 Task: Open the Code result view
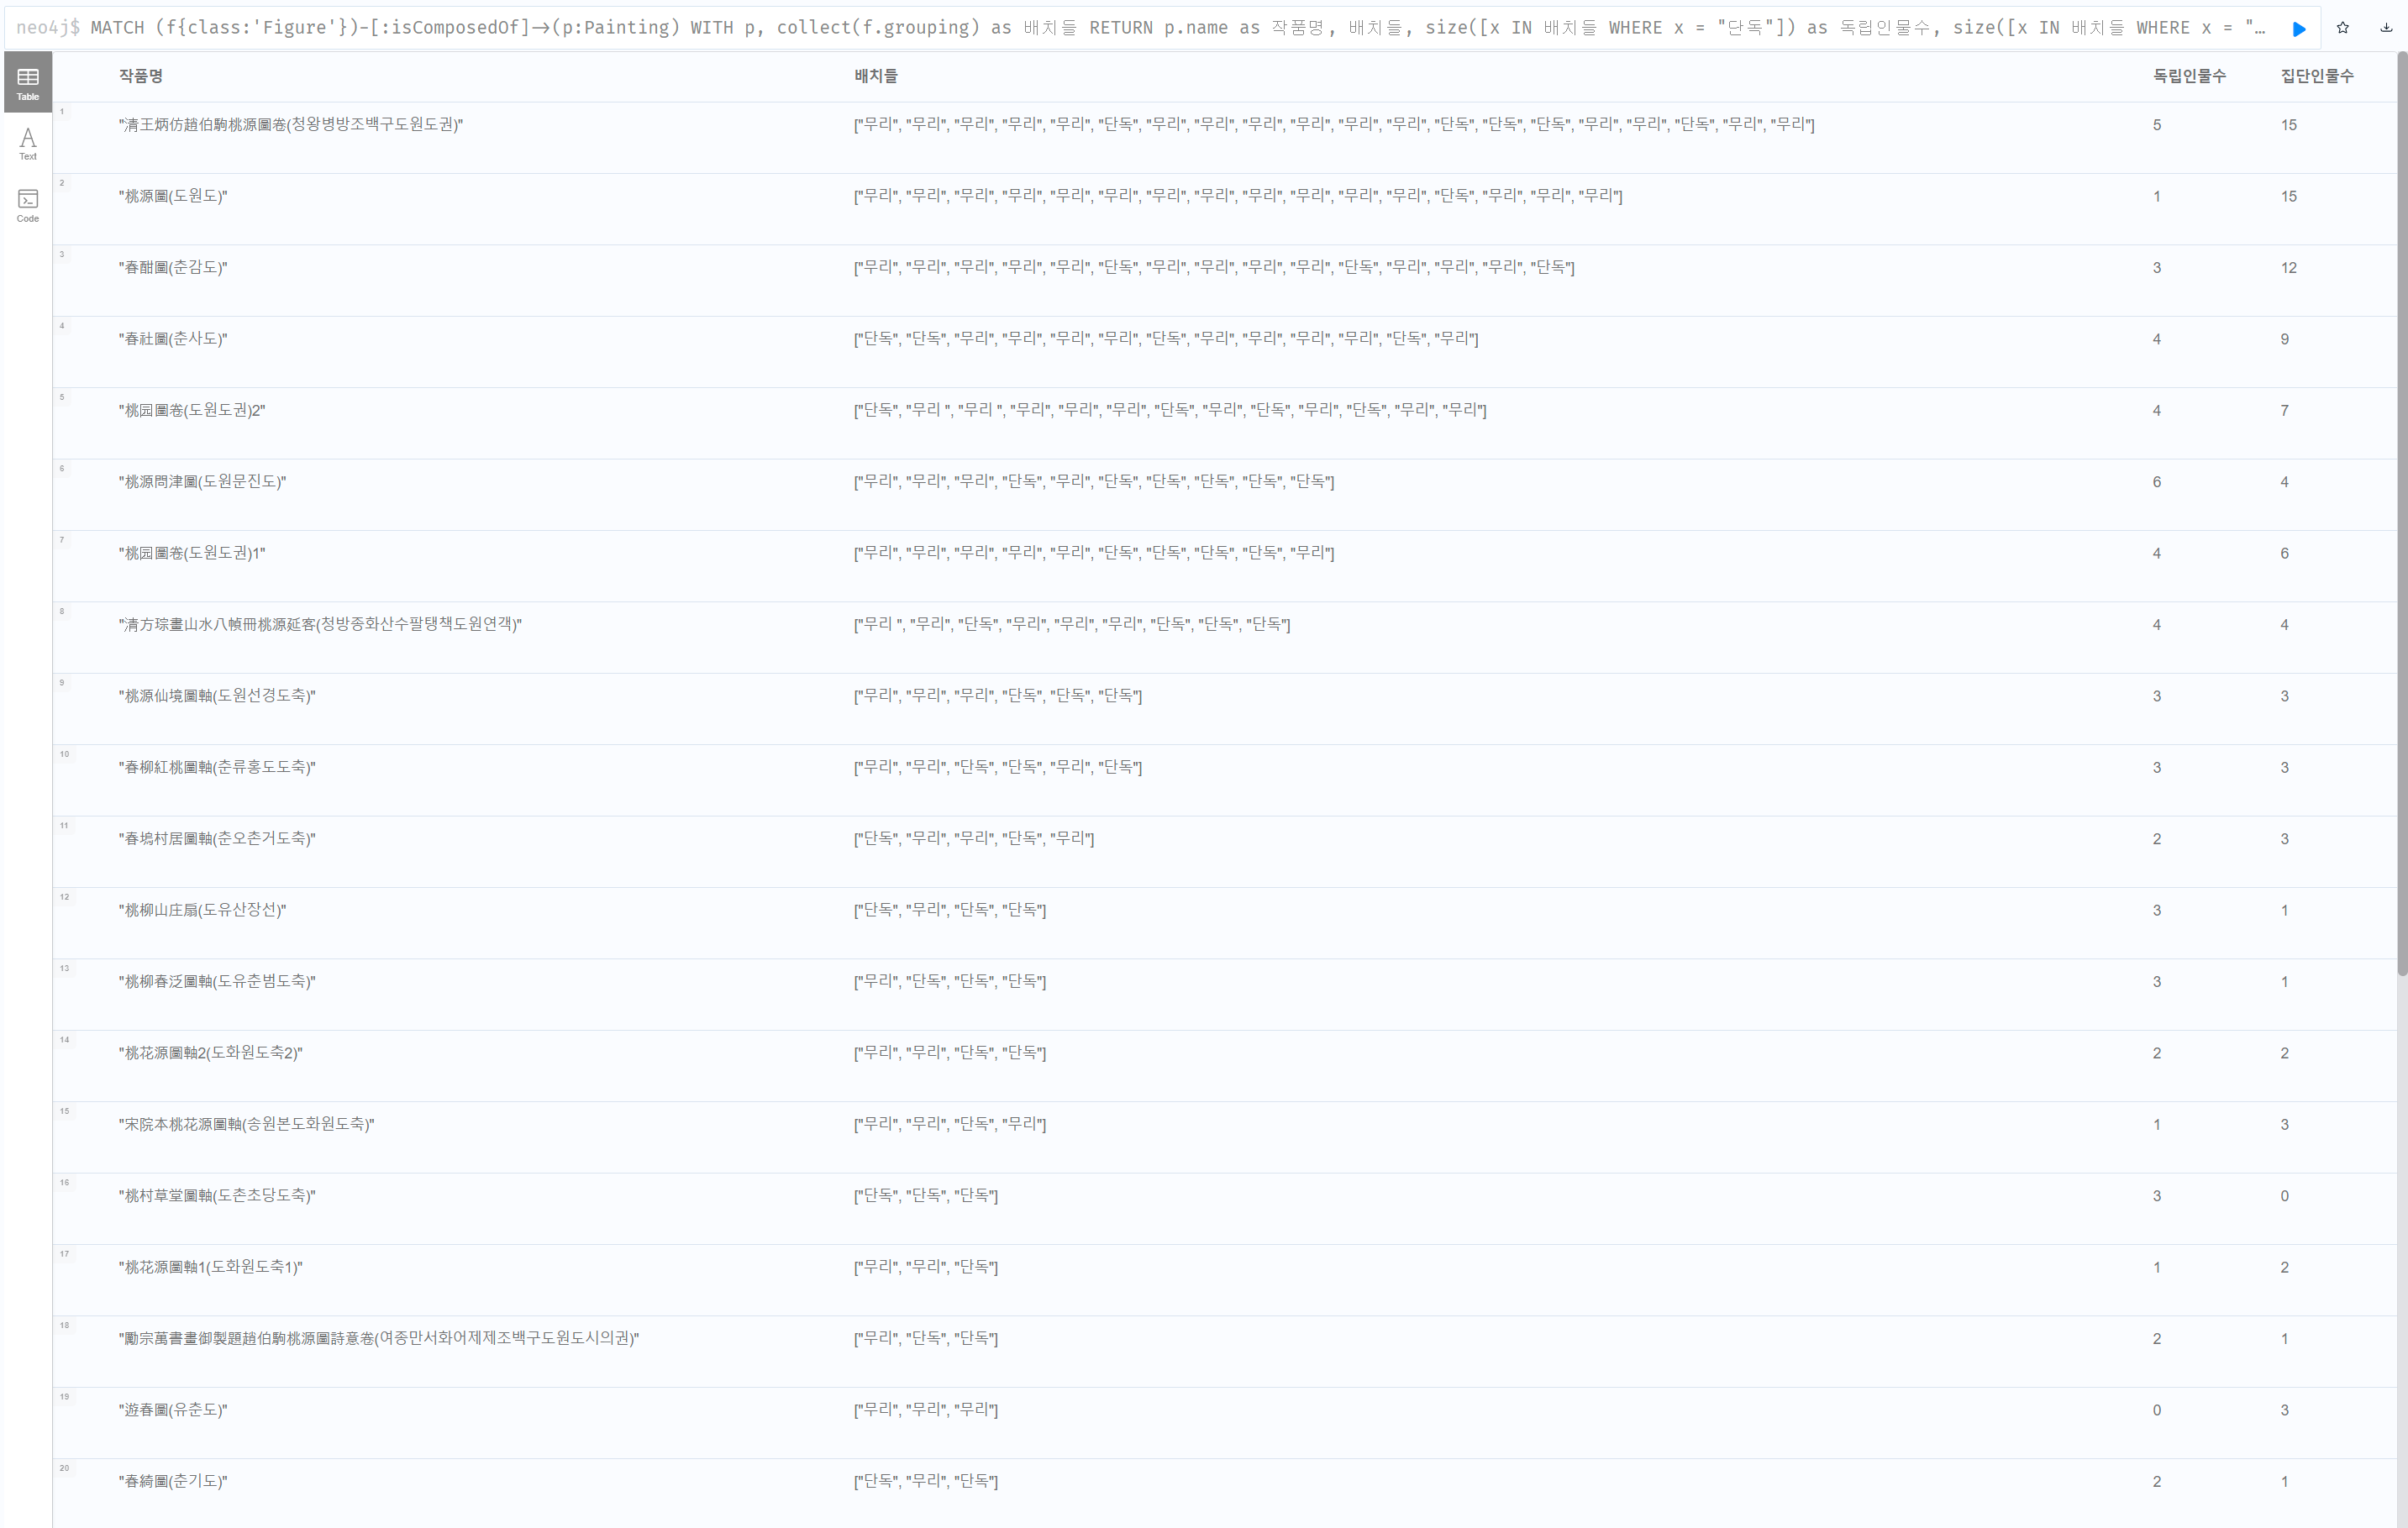pyautogui.click(x=28, y=206)
